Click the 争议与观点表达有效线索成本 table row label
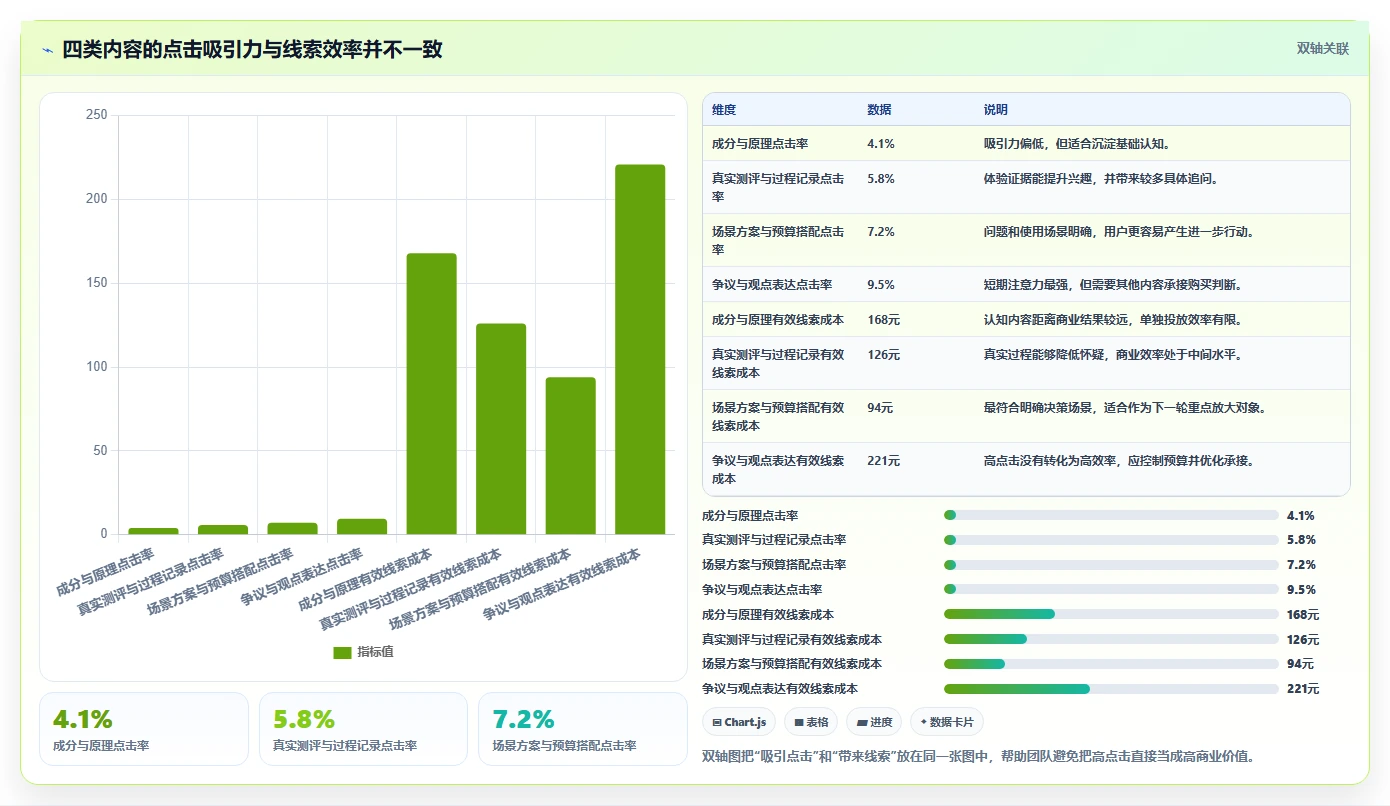The width and height of the screenshot is (1390, 806). [x=778, y=470]
